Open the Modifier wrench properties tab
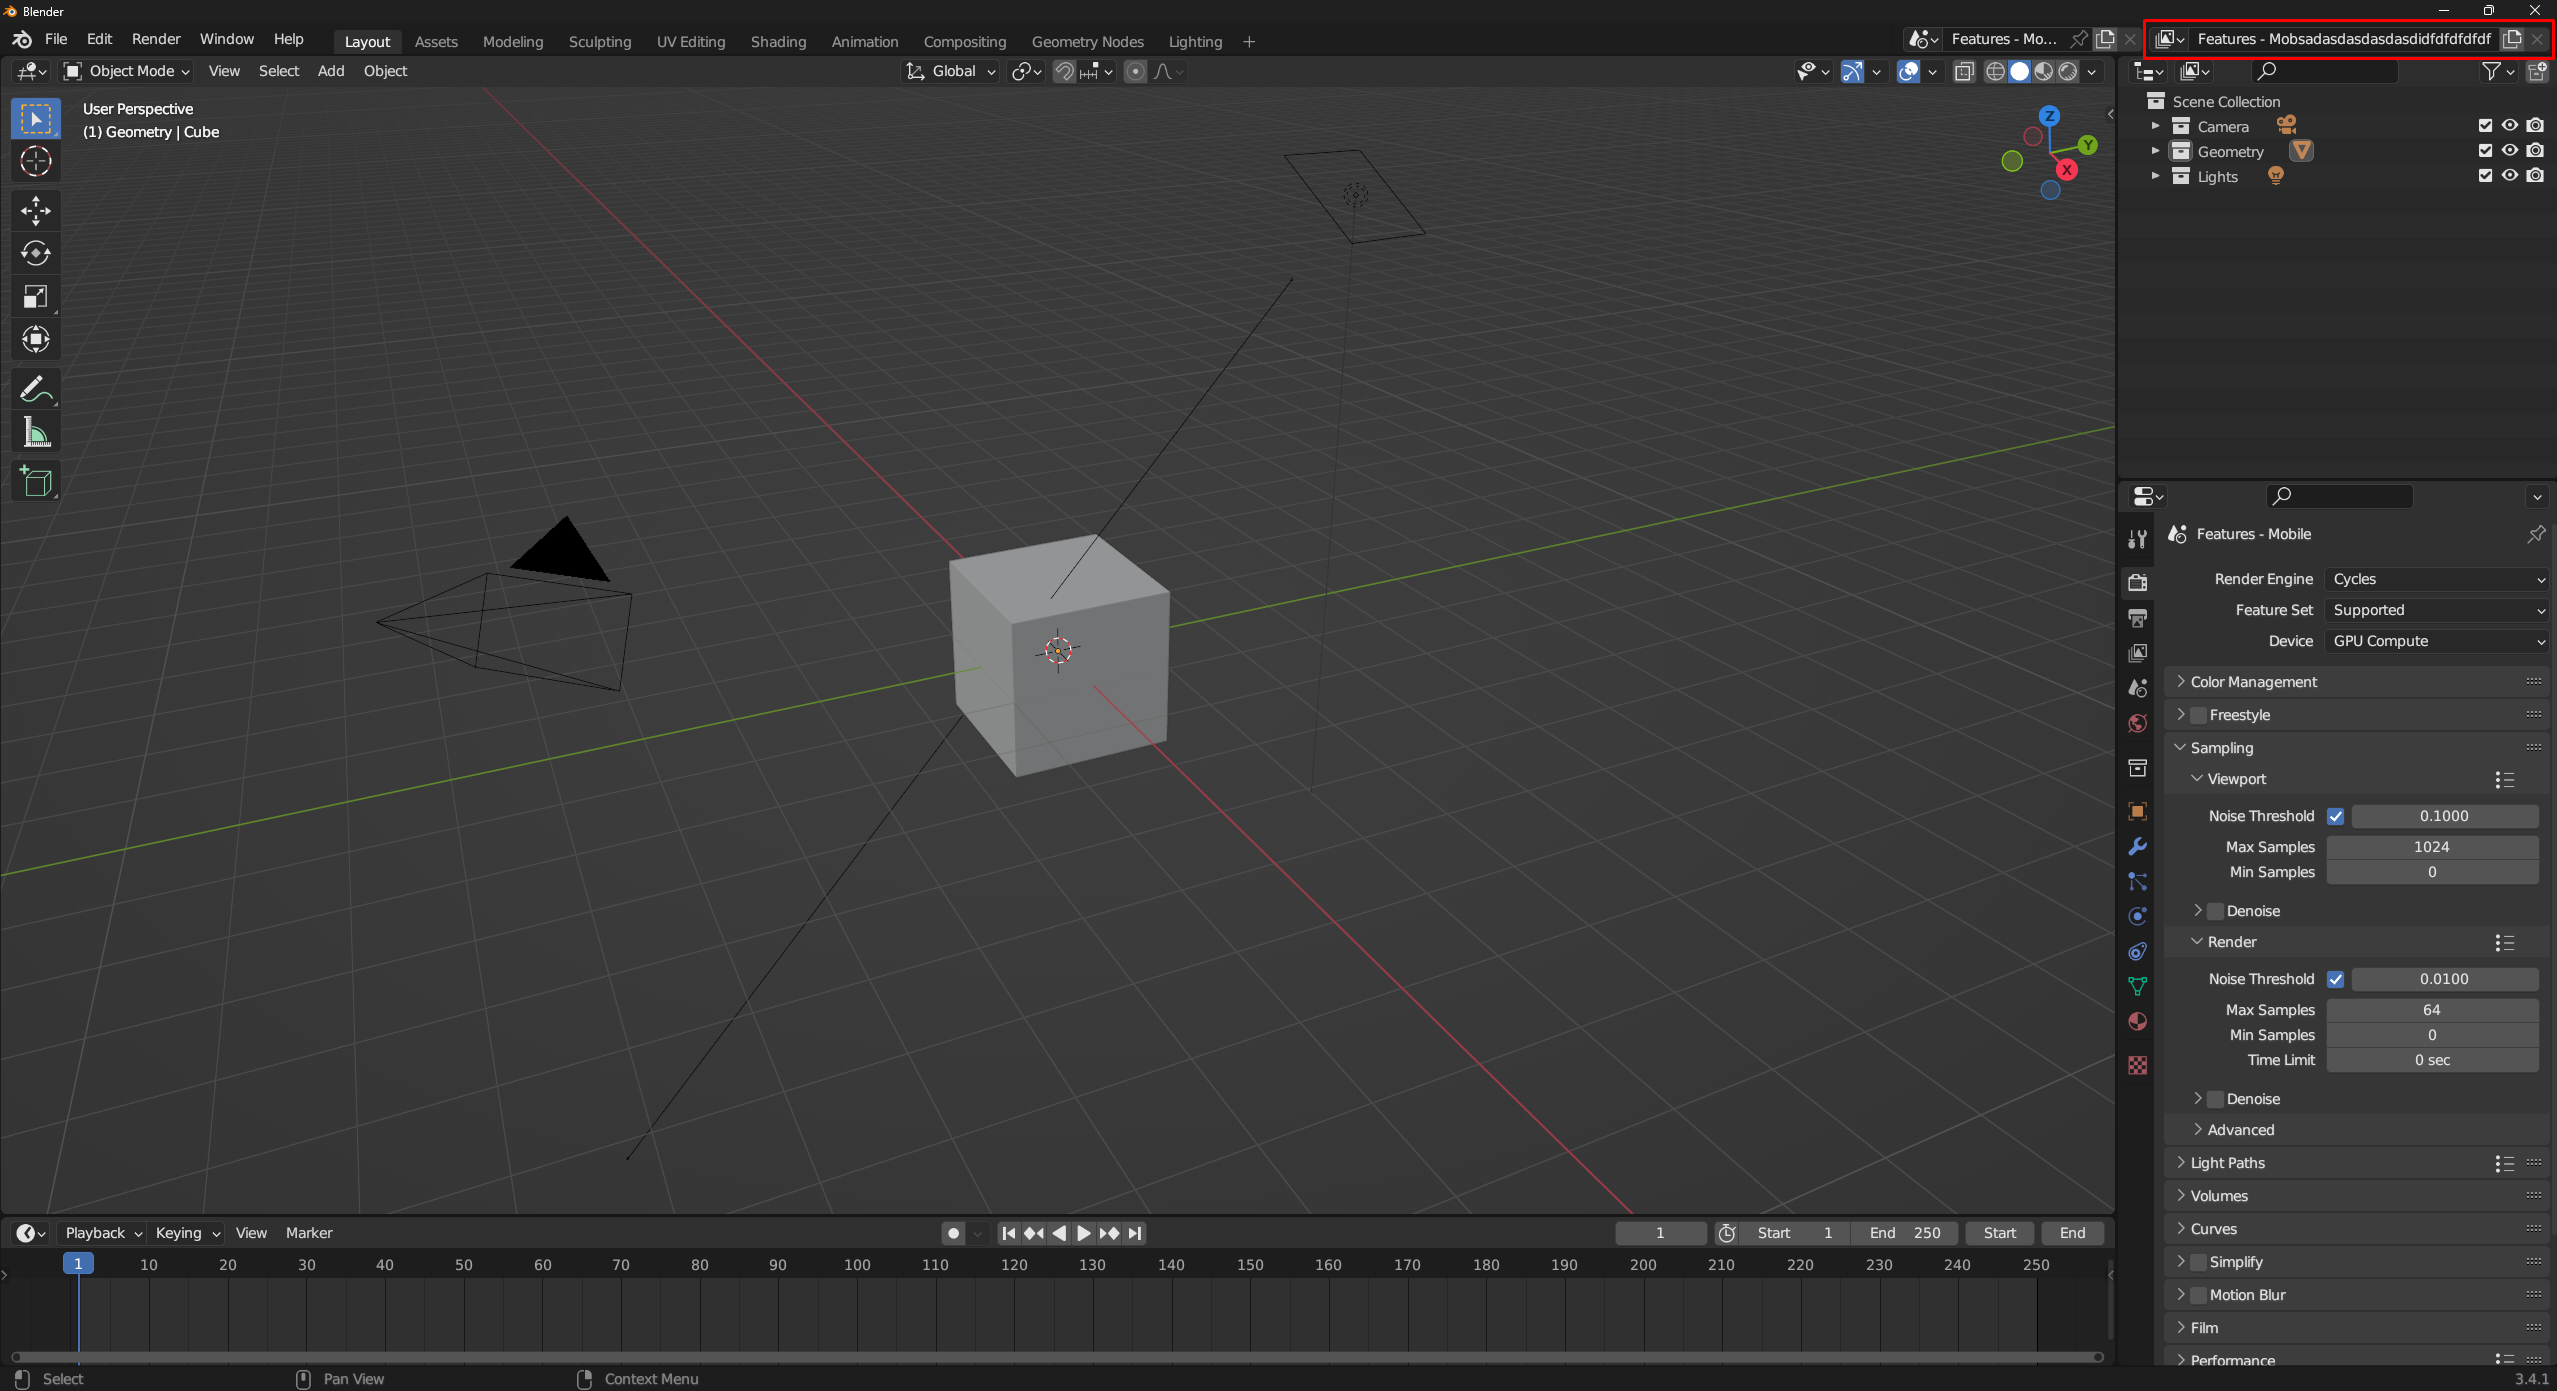This screenshot has height=1391, width=2557. tap(2138, 846)
